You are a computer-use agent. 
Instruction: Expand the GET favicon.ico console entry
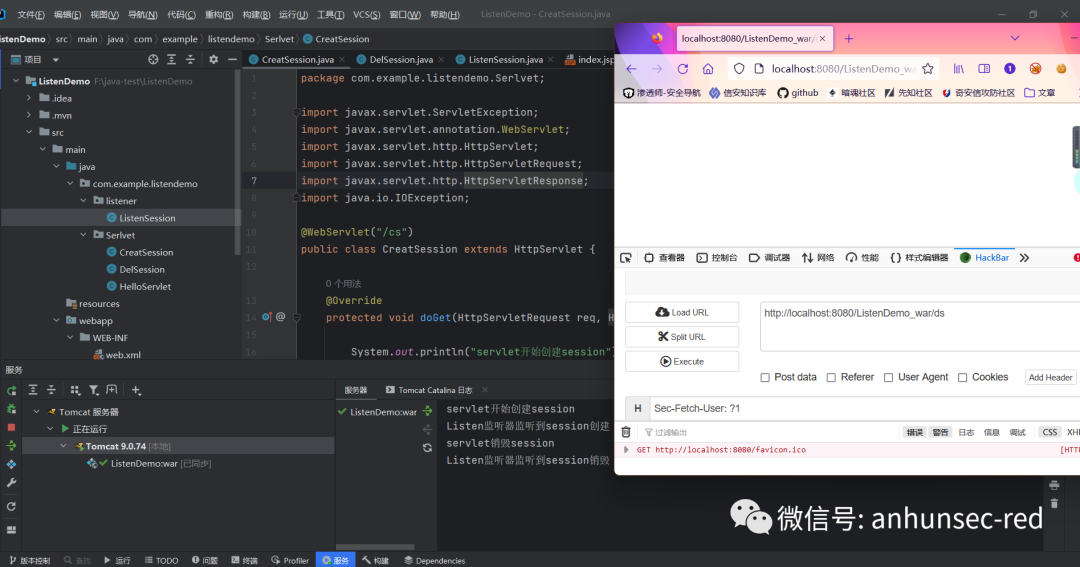(x=626, y=450)
